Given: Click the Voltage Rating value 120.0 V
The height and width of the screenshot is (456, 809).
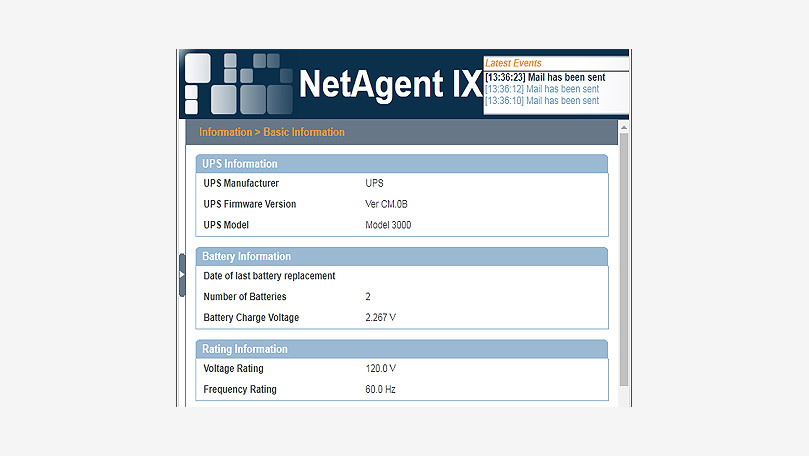Looking at the screenshot, I should 381,369.
